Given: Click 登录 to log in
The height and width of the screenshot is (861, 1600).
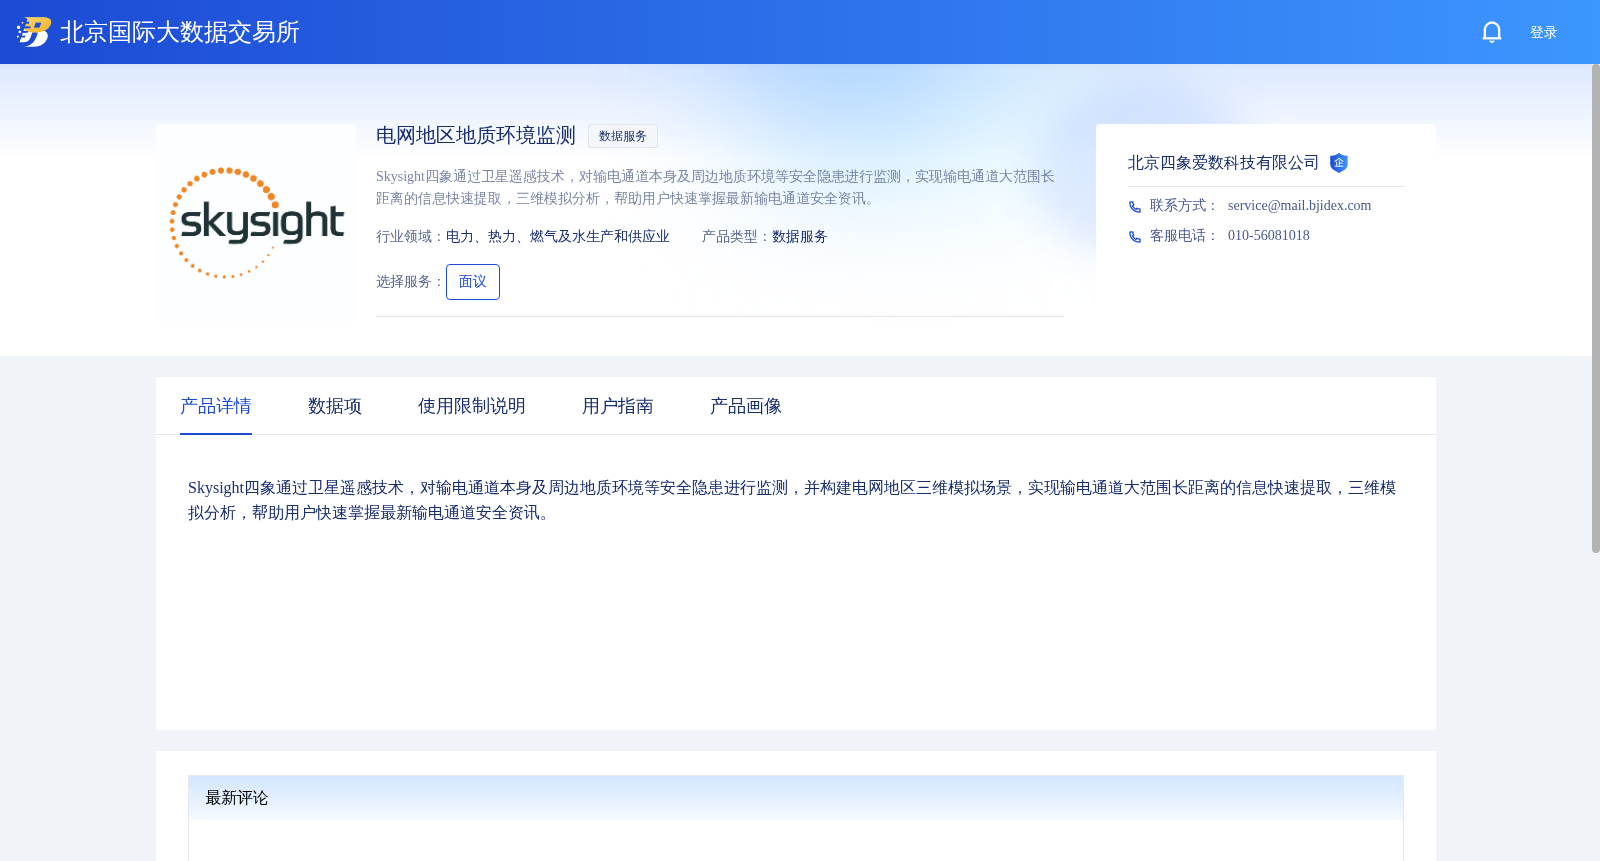Looking at the screenshot, I should click(1543, 32).
